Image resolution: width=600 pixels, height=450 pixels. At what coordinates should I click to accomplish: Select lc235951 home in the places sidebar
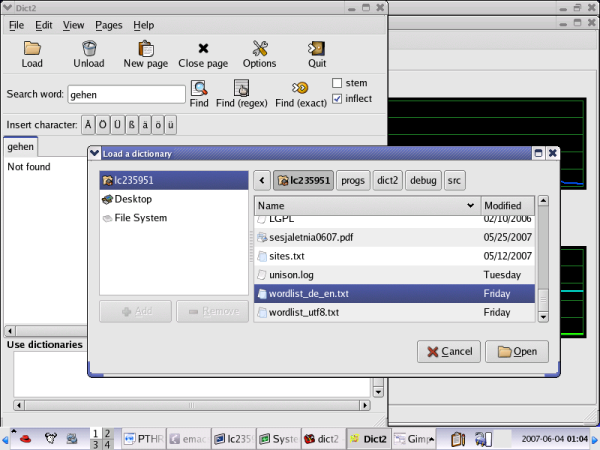[174, 180]
